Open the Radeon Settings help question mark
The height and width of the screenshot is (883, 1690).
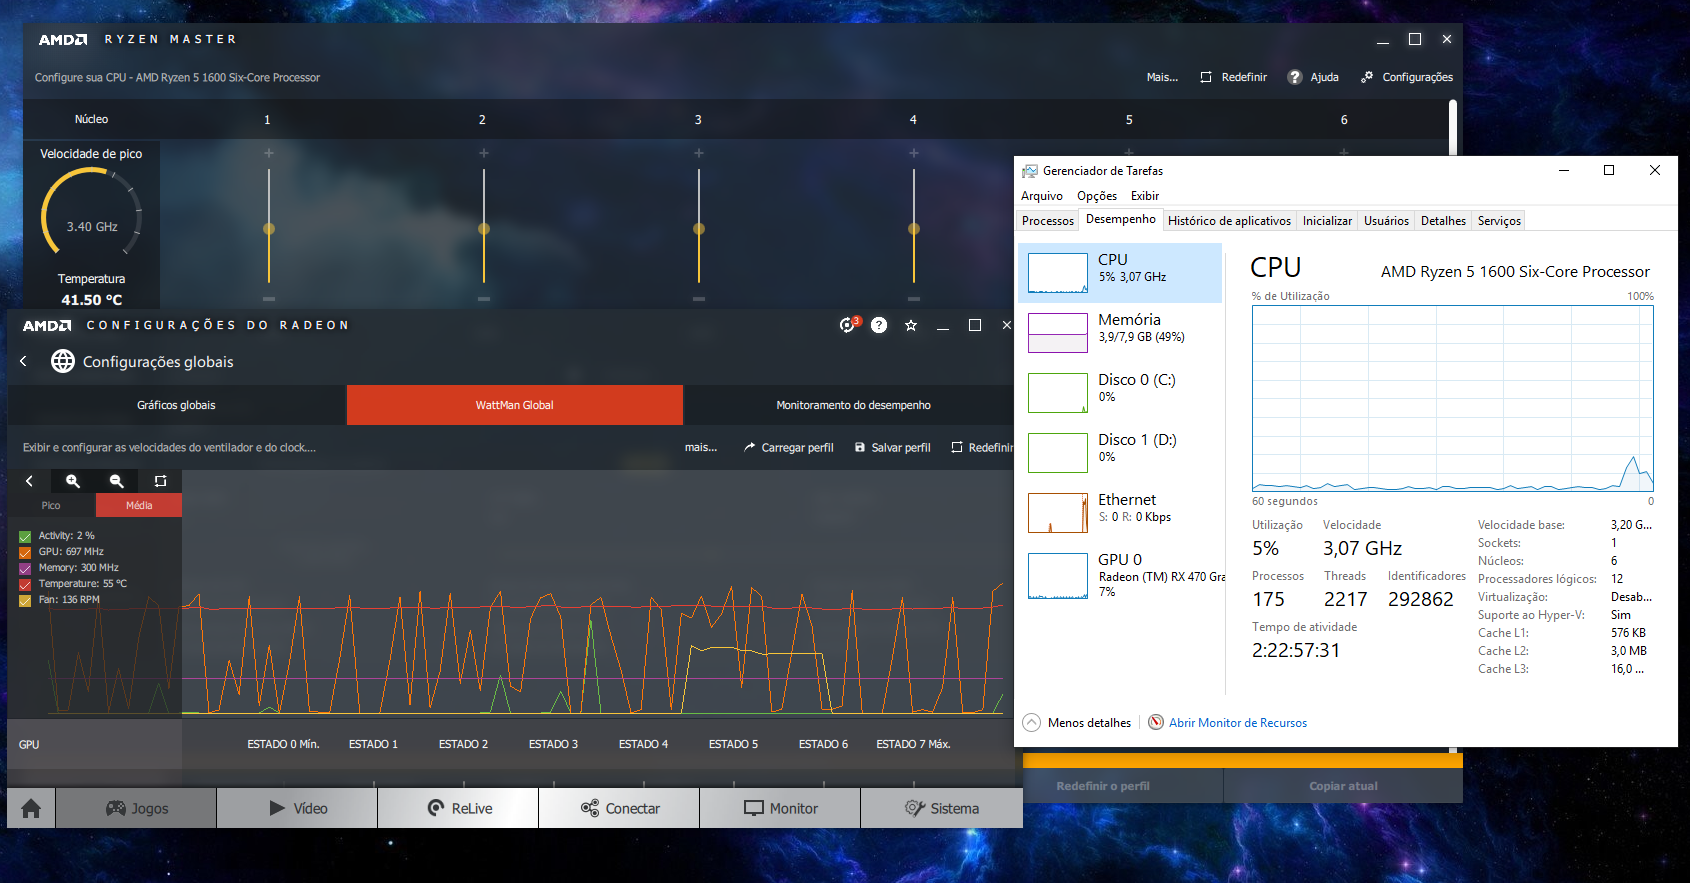pyautogui.click(x=879, y=325)
